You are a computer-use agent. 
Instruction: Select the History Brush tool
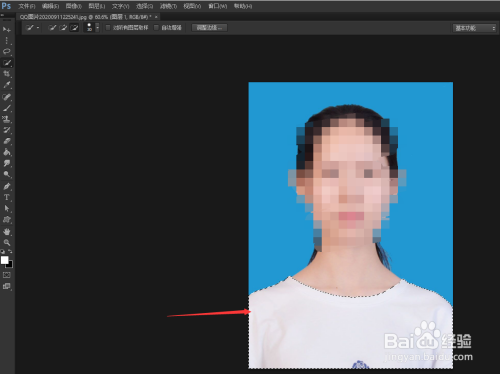[7, 130]
